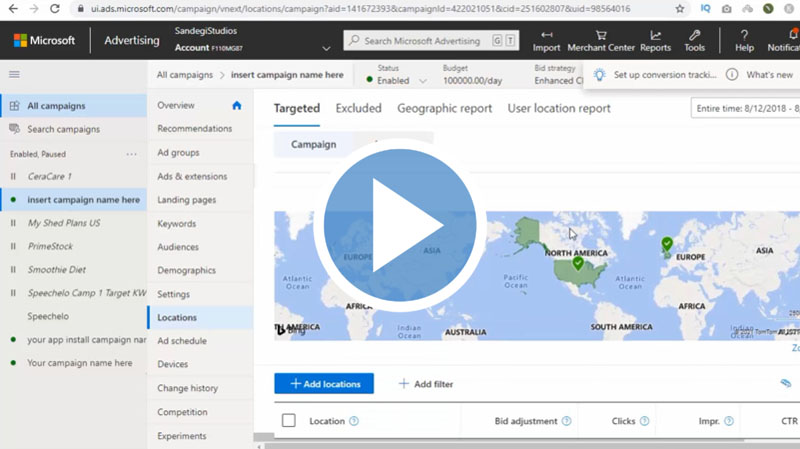This screenshot has width=800, height=449.
Task: Open Change history in the side menu
Action: (187, 388)
